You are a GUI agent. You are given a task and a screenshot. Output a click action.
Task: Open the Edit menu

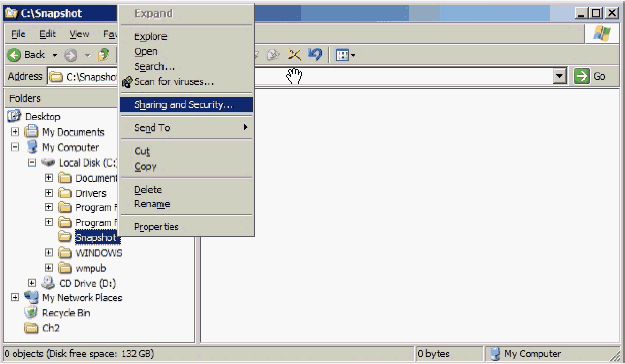47,34
